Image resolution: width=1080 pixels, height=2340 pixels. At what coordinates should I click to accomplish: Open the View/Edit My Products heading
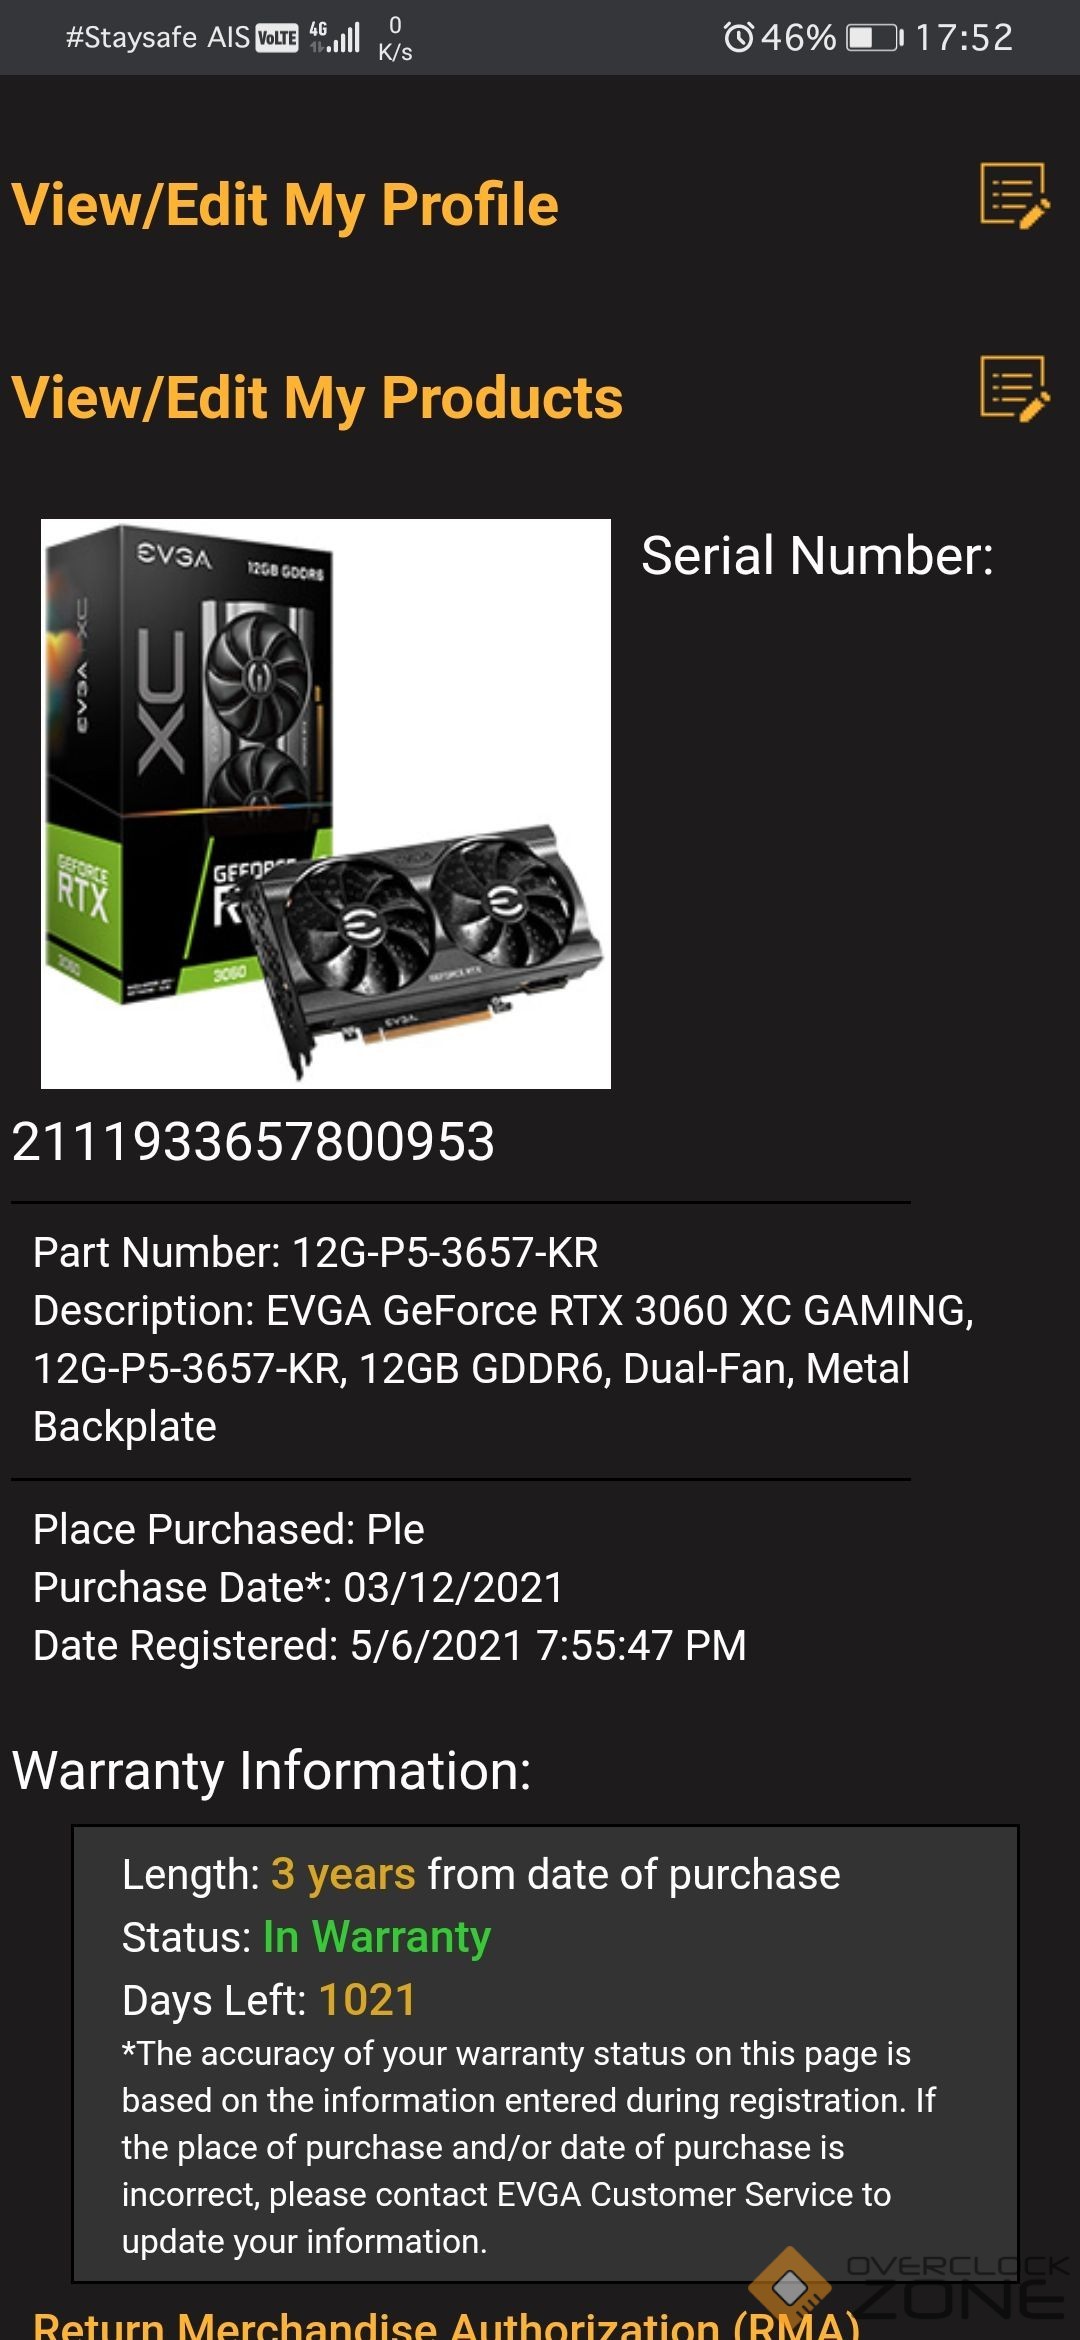pos(317,398)
